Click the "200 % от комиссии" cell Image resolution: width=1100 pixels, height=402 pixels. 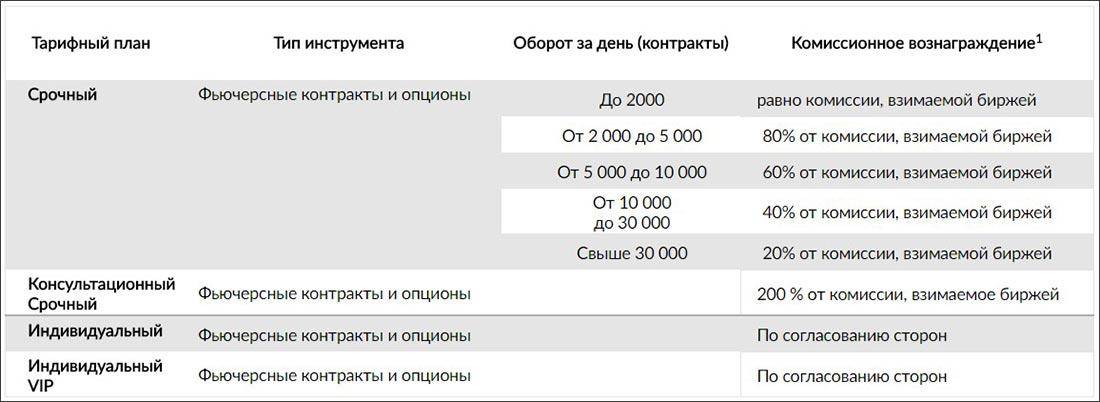[908, 295]
